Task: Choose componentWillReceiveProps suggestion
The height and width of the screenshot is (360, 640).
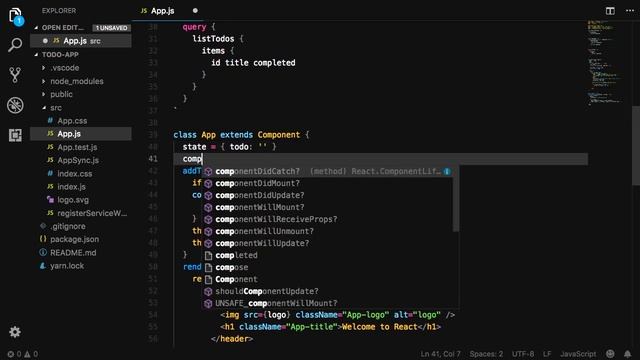Action: pos(327,219)
